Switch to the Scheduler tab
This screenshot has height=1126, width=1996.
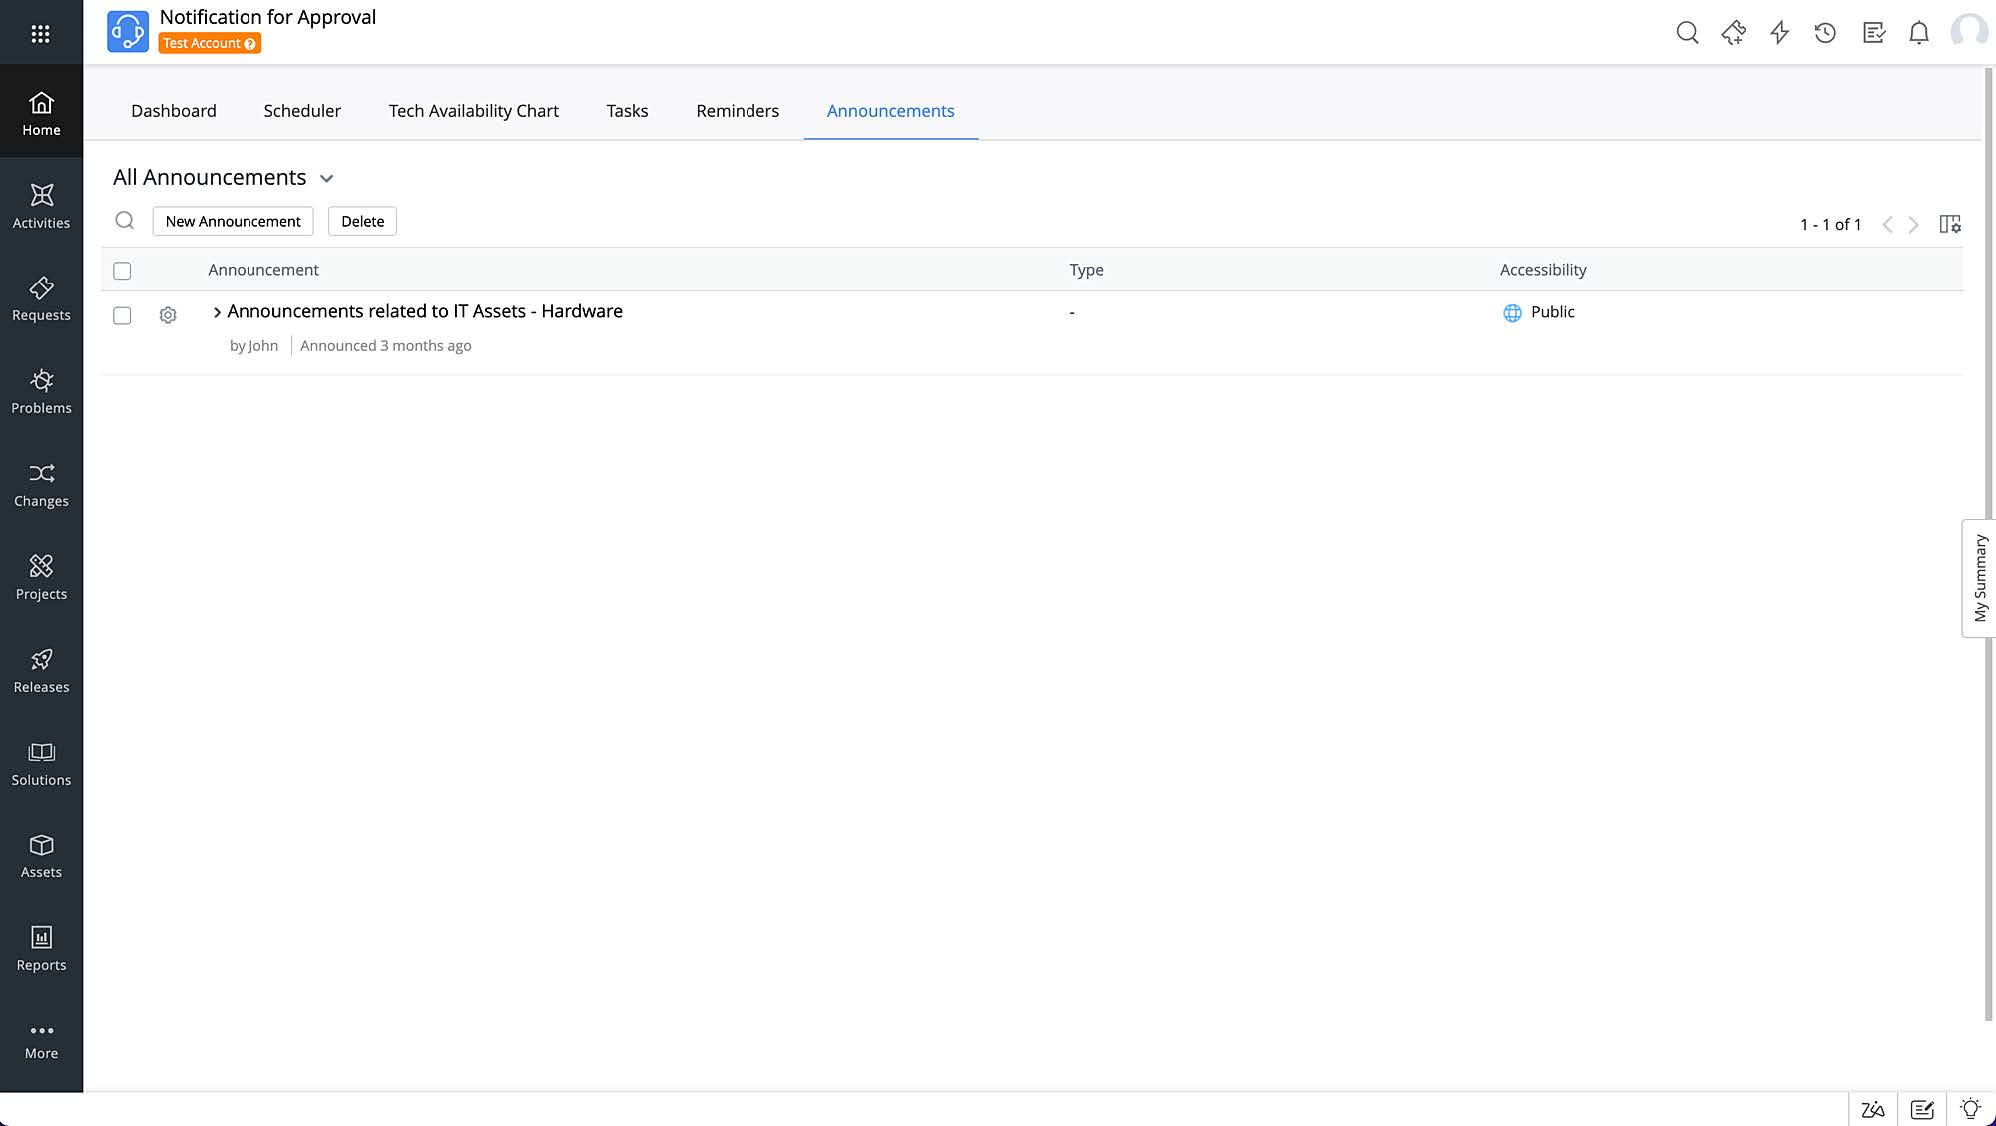[302, 111]
